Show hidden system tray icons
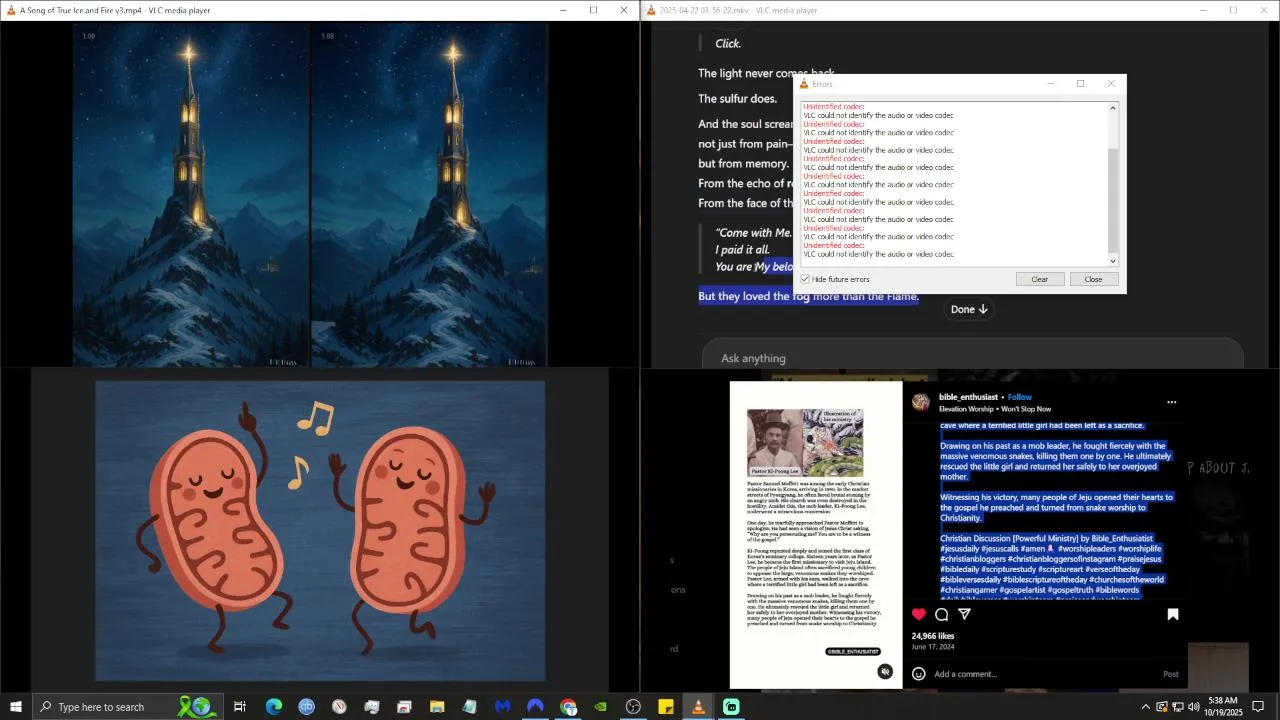Screen dimensions: 1280x720 coord(1145,707)
